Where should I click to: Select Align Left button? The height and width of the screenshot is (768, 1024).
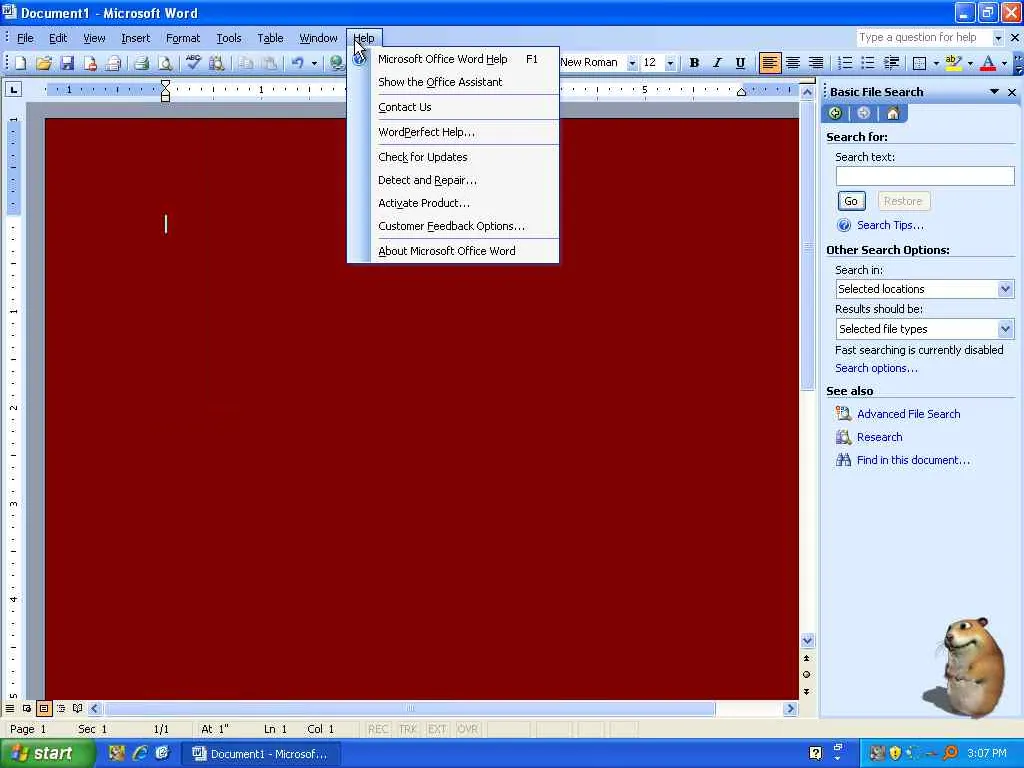(x=770, y=63)
